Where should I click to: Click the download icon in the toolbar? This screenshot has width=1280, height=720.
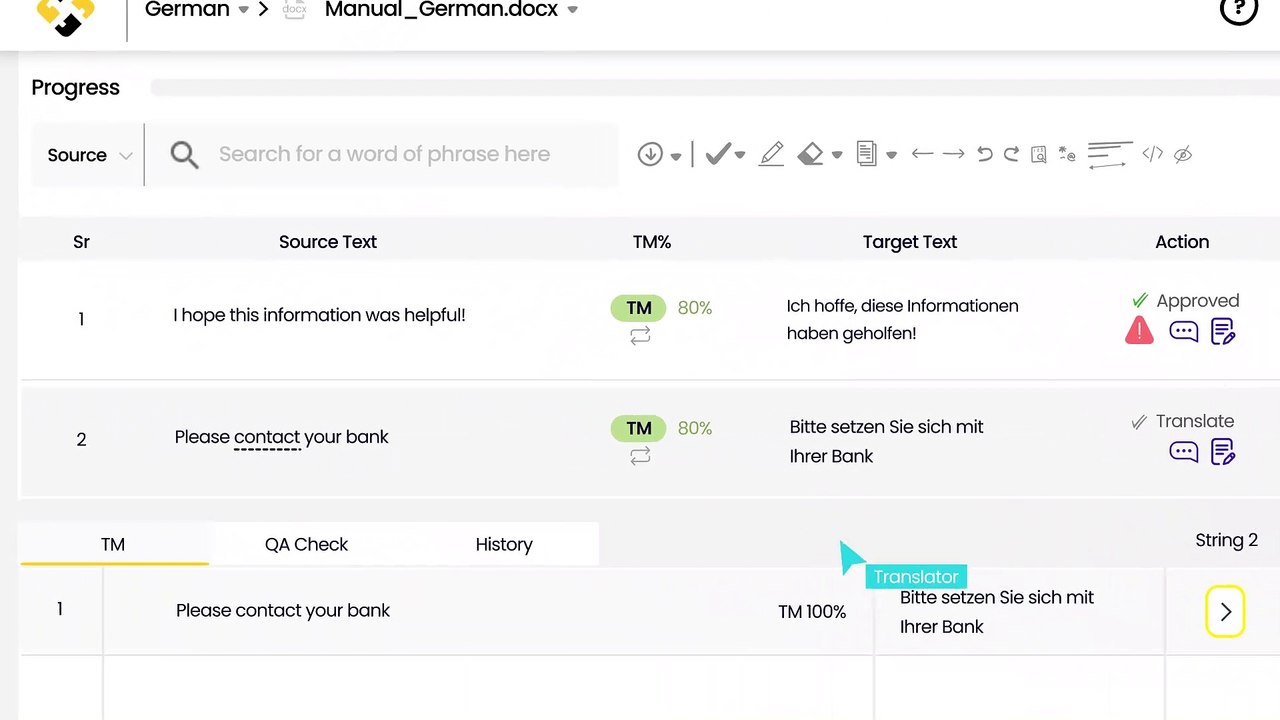pos(650,154)
